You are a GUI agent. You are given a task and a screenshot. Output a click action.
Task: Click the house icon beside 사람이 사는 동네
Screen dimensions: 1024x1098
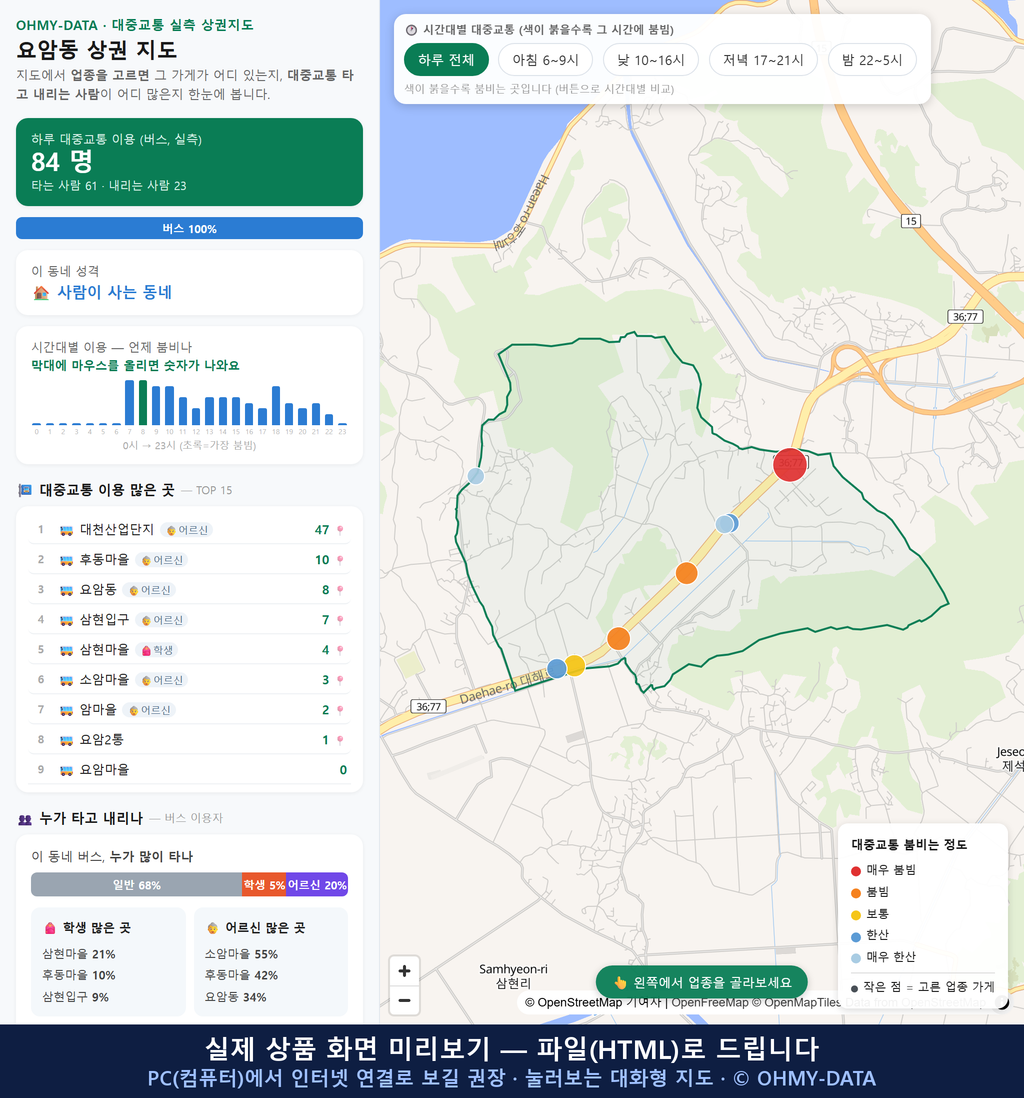[41, 293]
